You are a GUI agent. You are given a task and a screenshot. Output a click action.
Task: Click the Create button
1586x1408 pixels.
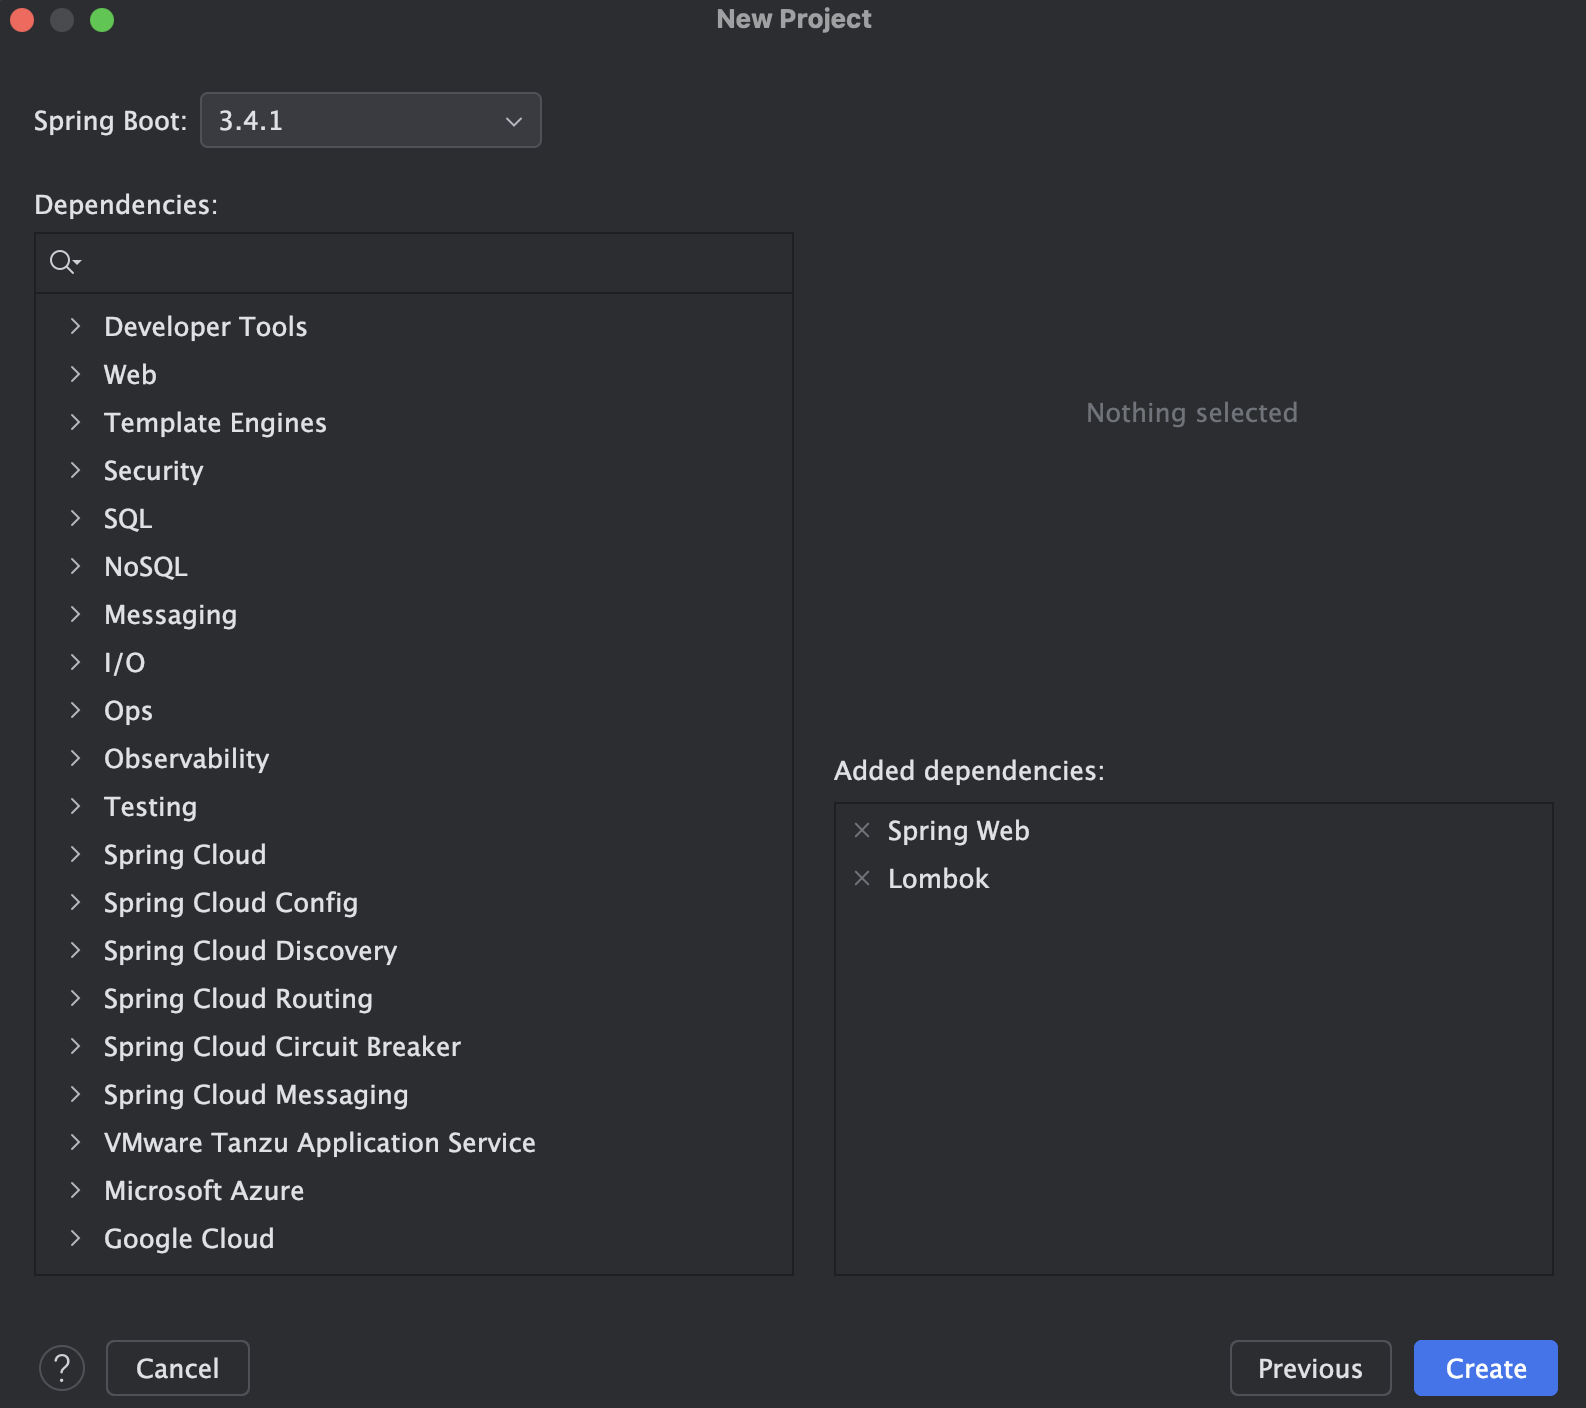1486,1368
